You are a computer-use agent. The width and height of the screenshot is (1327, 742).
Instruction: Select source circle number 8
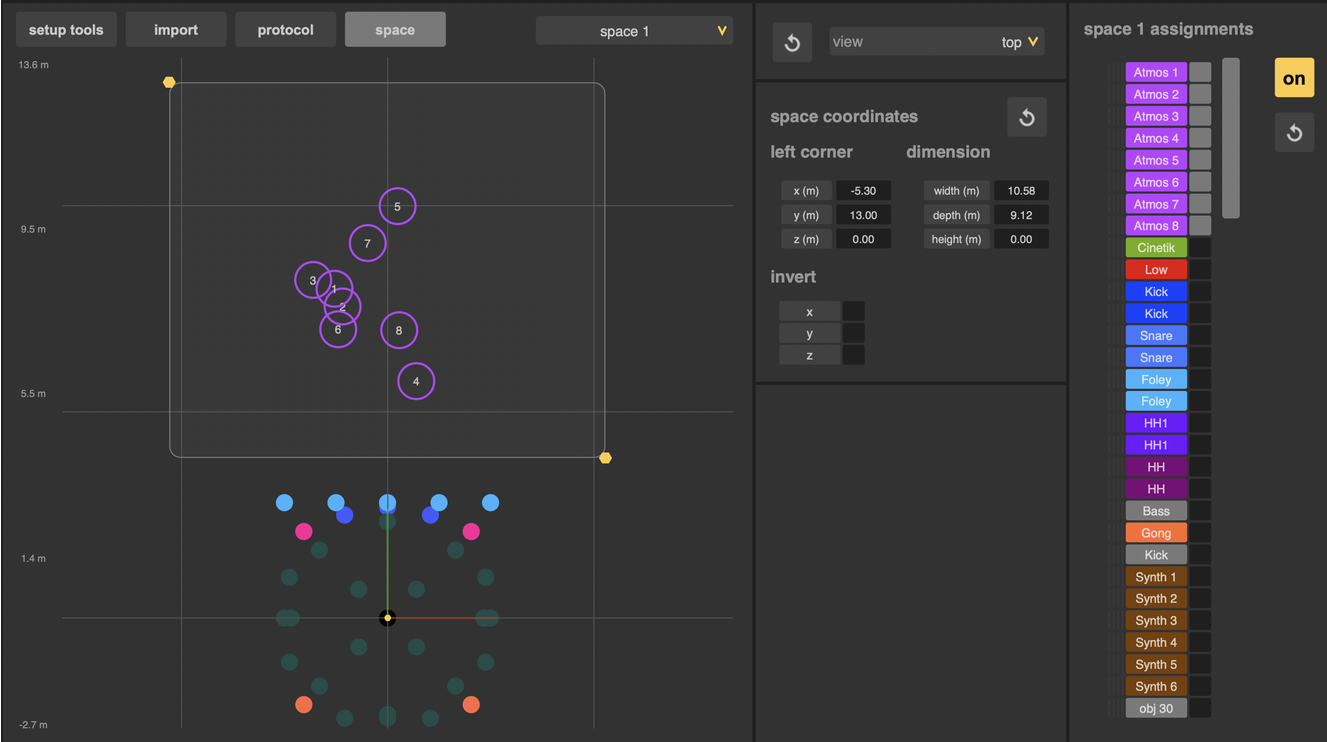point(399,330)
